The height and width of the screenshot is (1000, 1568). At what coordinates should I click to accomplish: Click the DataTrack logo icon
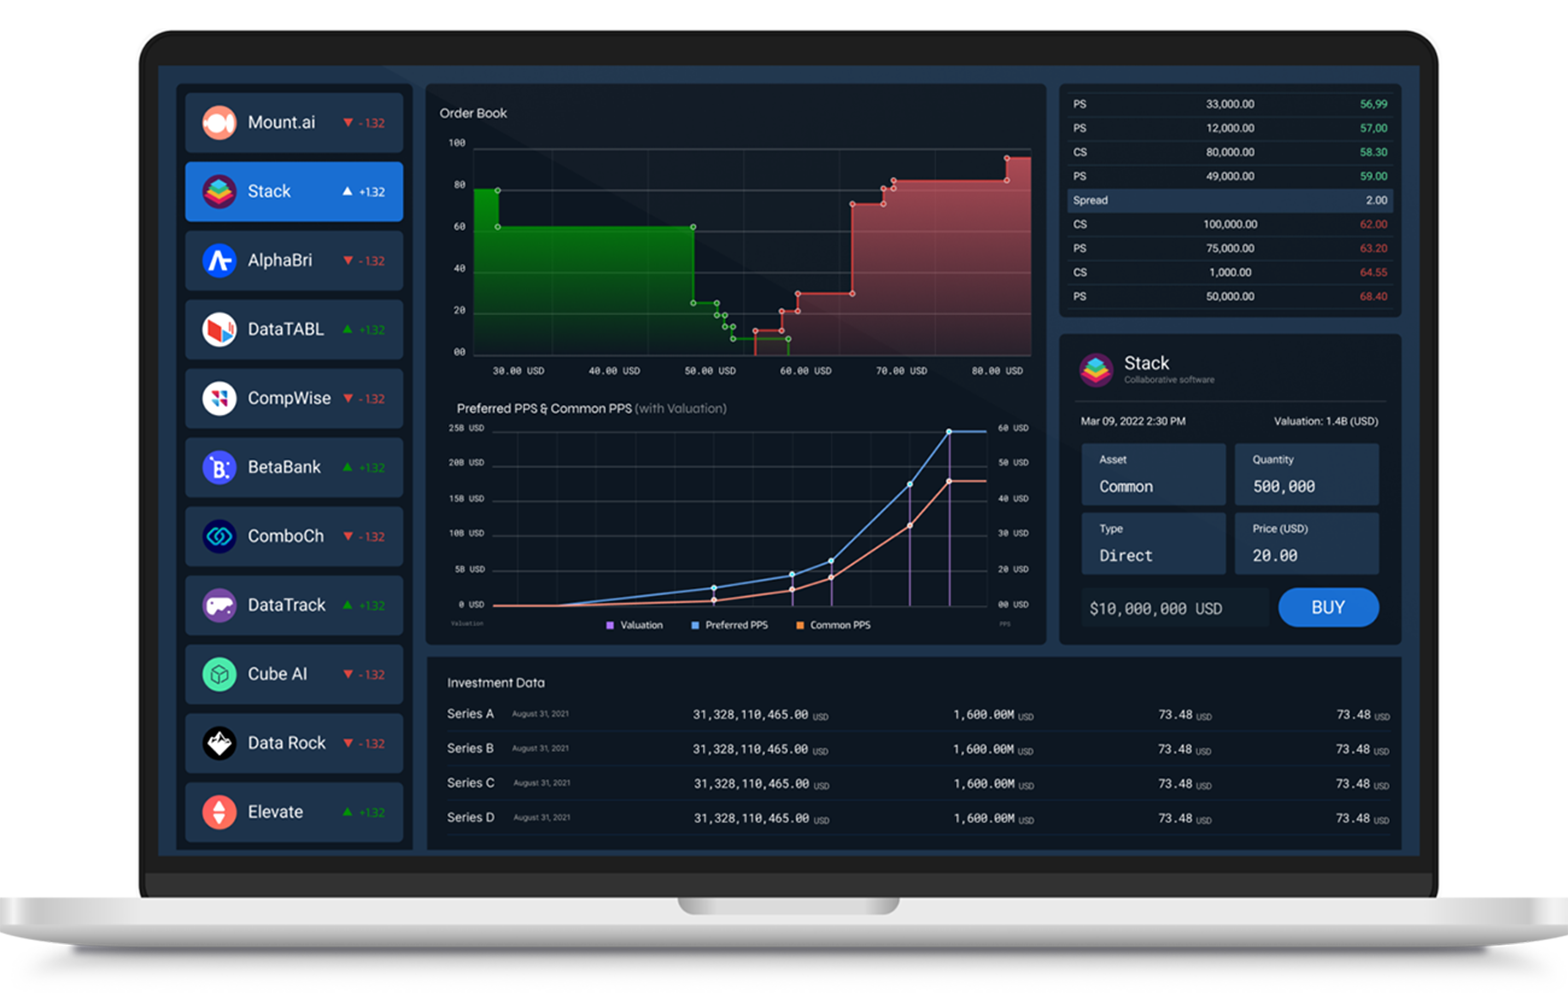point(219,606)
